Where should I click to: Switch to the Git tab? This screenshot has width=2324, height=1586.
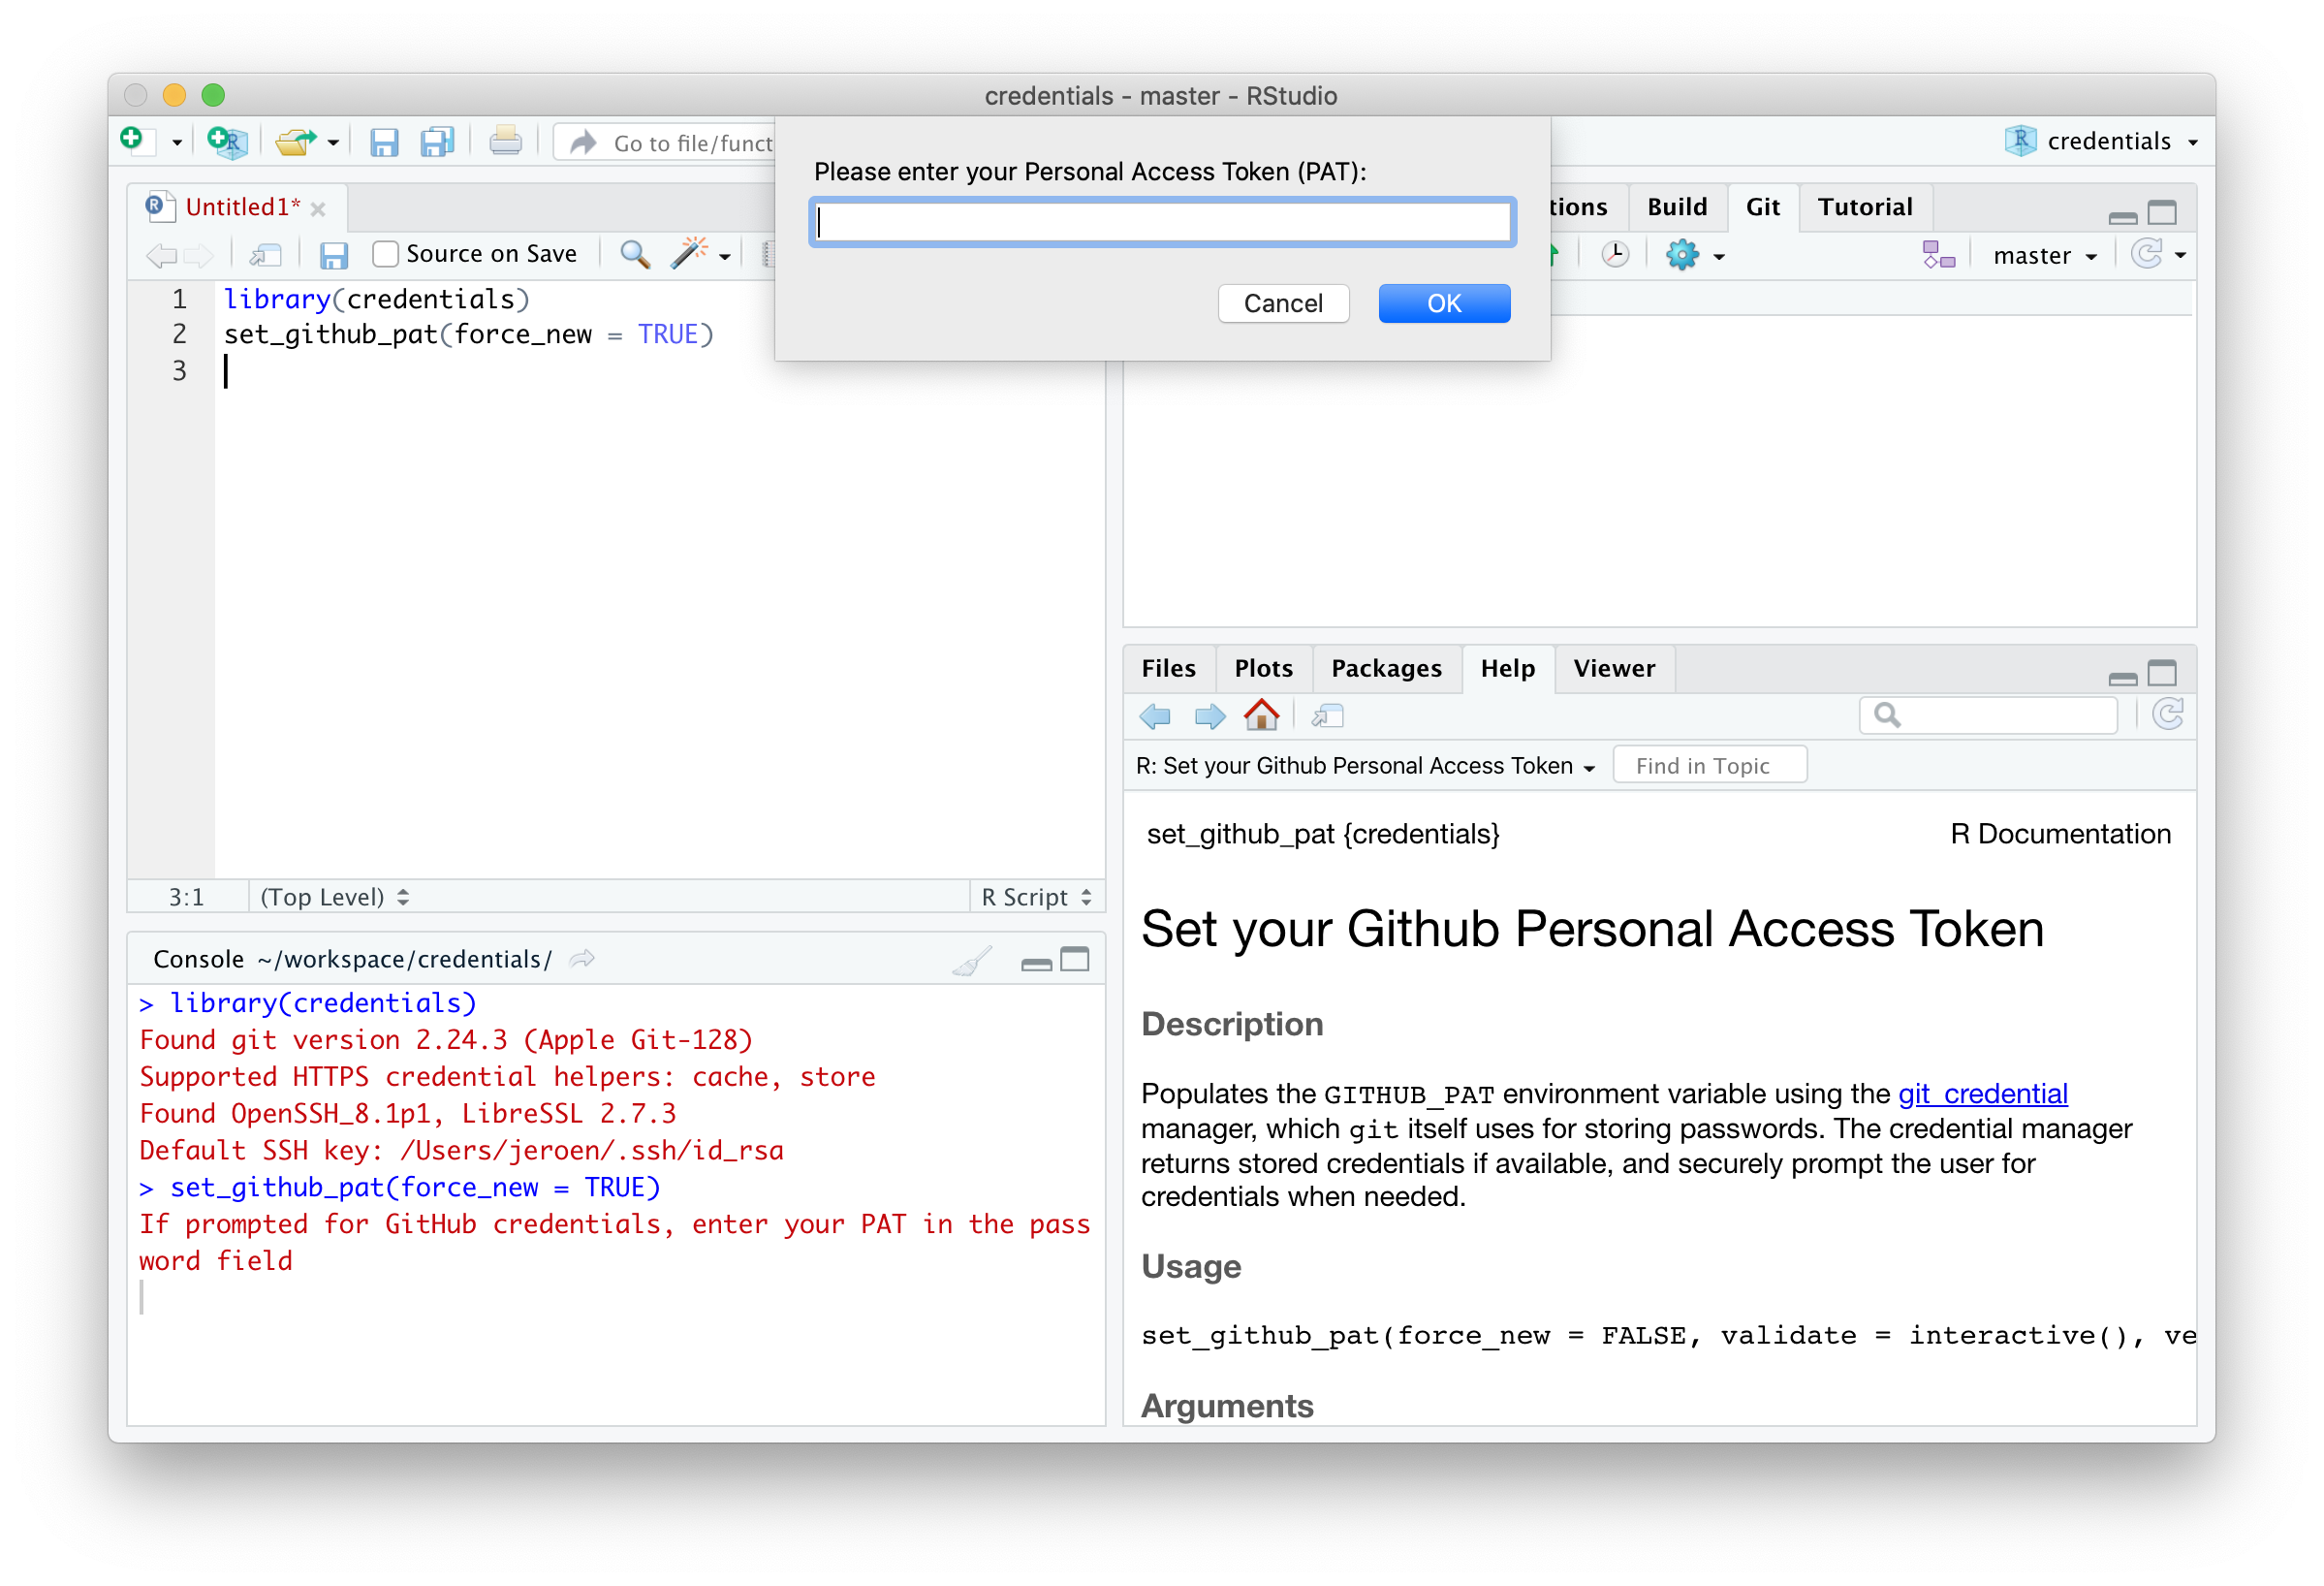tap(1762, 207)
